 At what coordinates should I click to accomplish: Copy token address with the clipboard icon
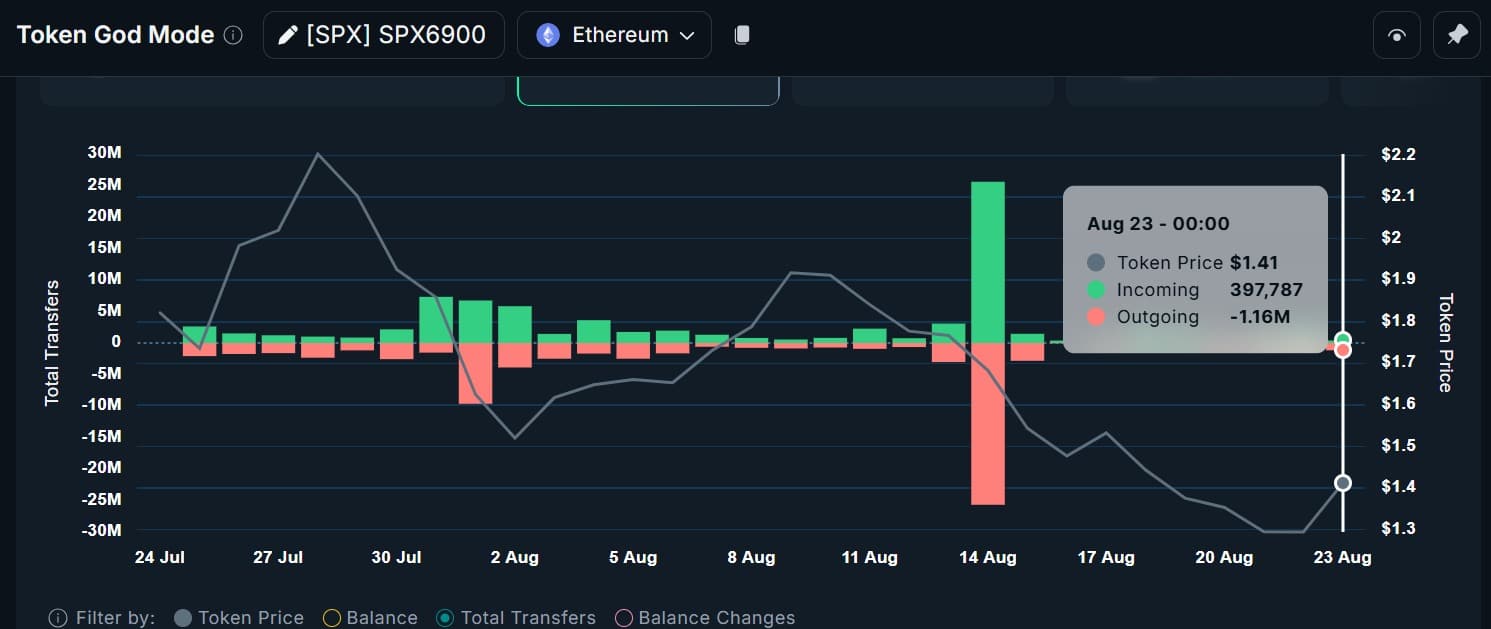pyautogui.click(x=741, y=35)
